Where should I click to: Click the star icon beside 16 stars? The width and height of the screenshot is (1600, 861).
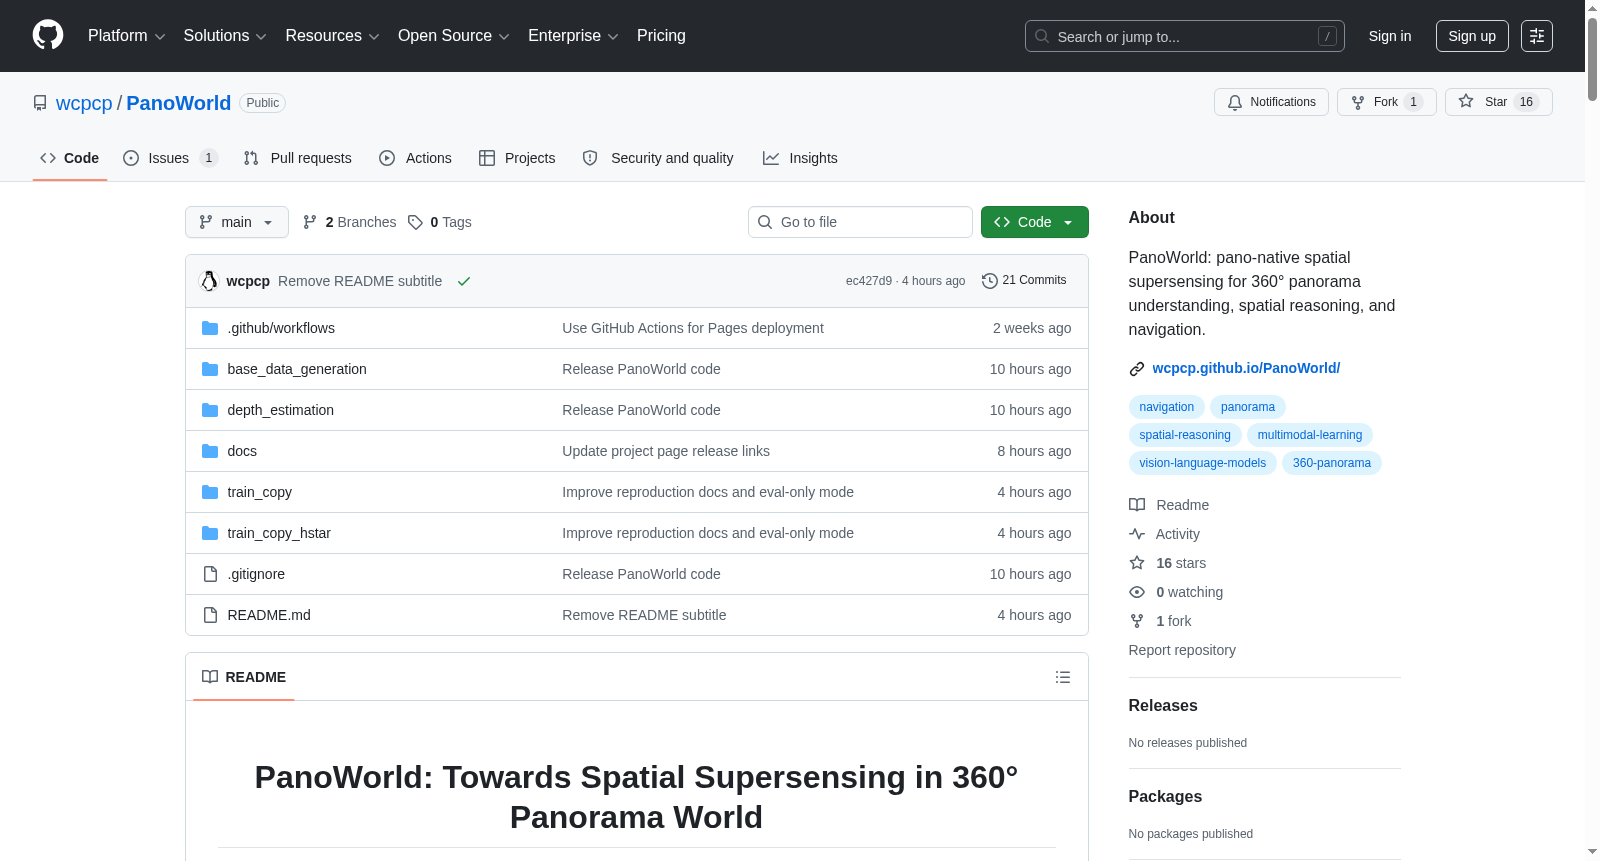1137,563
